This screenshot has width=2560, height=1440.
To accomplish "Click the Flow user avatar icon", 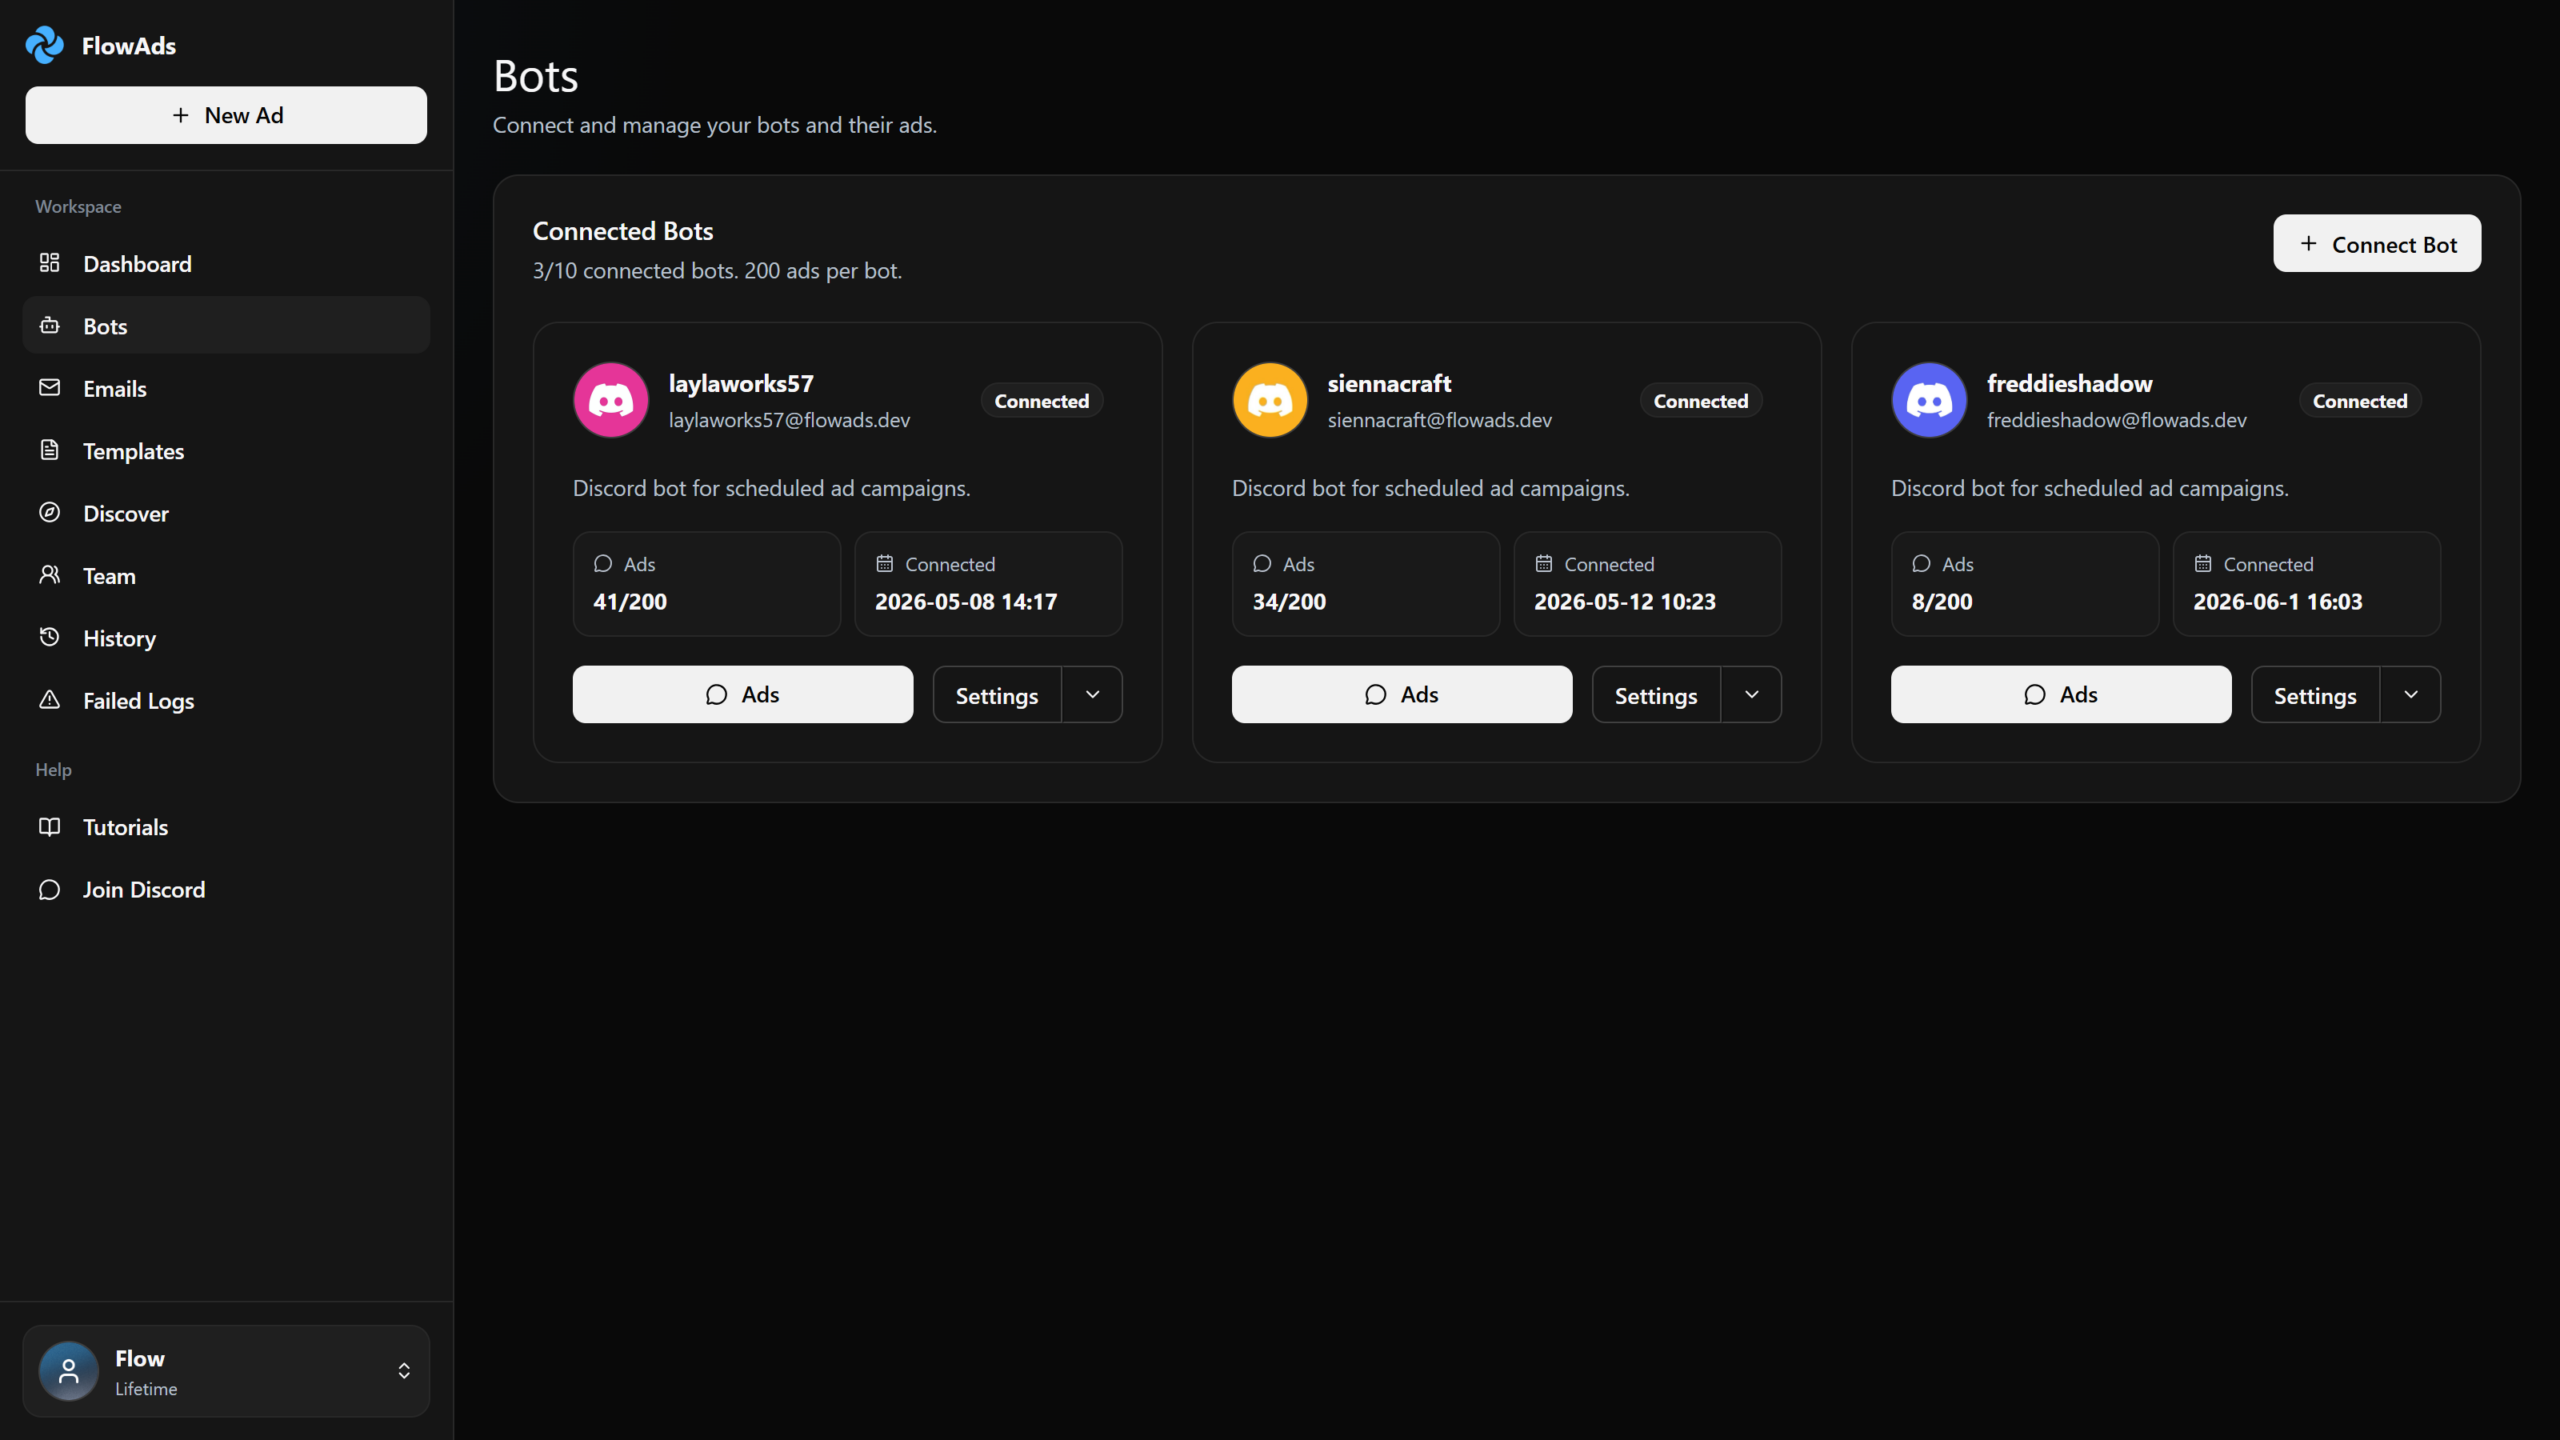I will [x=68, y=1371].
